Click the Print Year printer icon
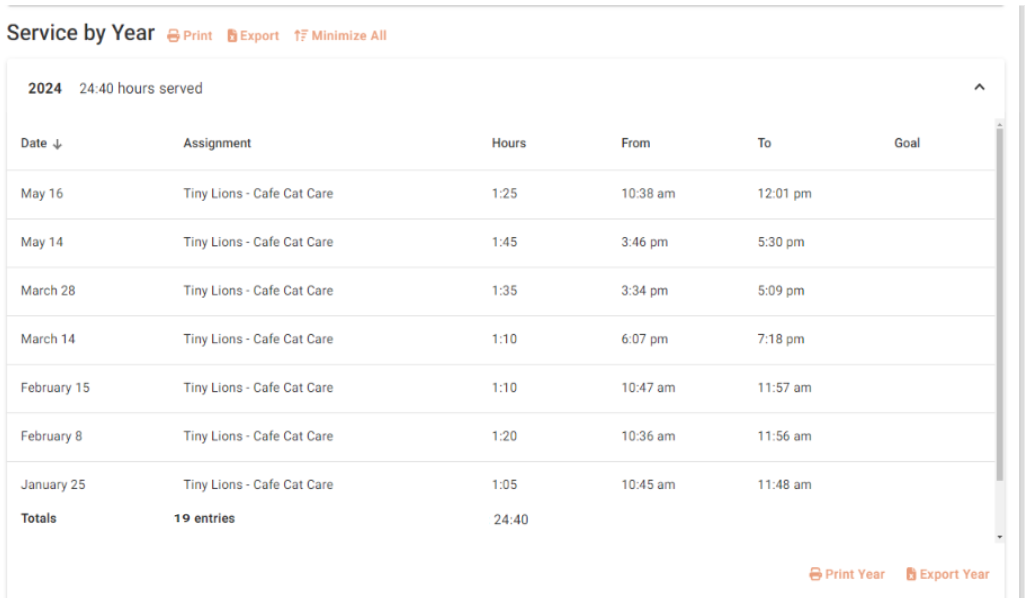Screen dimensions: 1026x598 [x=815, y=574]
